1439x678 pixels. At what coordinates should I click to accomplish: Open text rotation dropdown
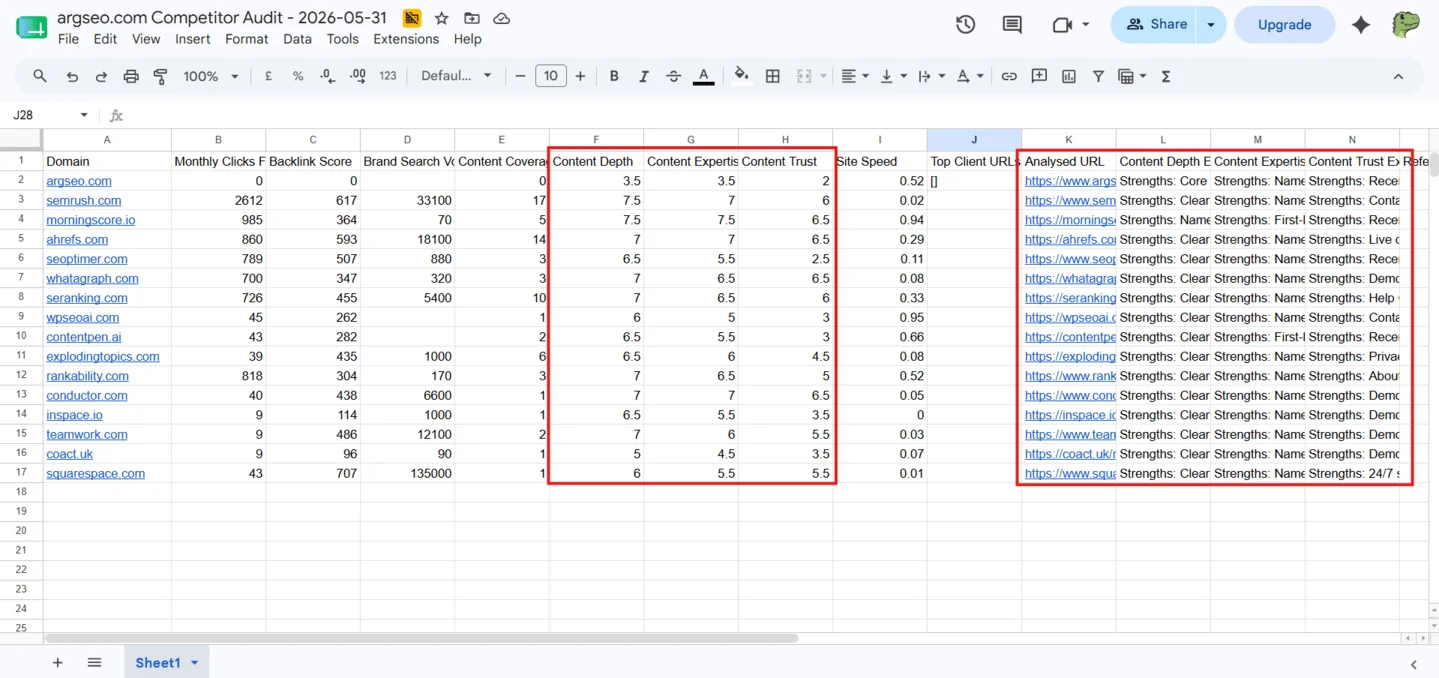pyautogui.click(x=969, y=76)
